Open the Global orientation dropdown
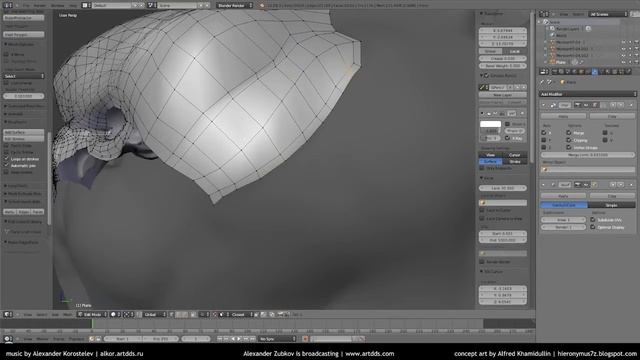The image size is (640, 360). [154, 314]
